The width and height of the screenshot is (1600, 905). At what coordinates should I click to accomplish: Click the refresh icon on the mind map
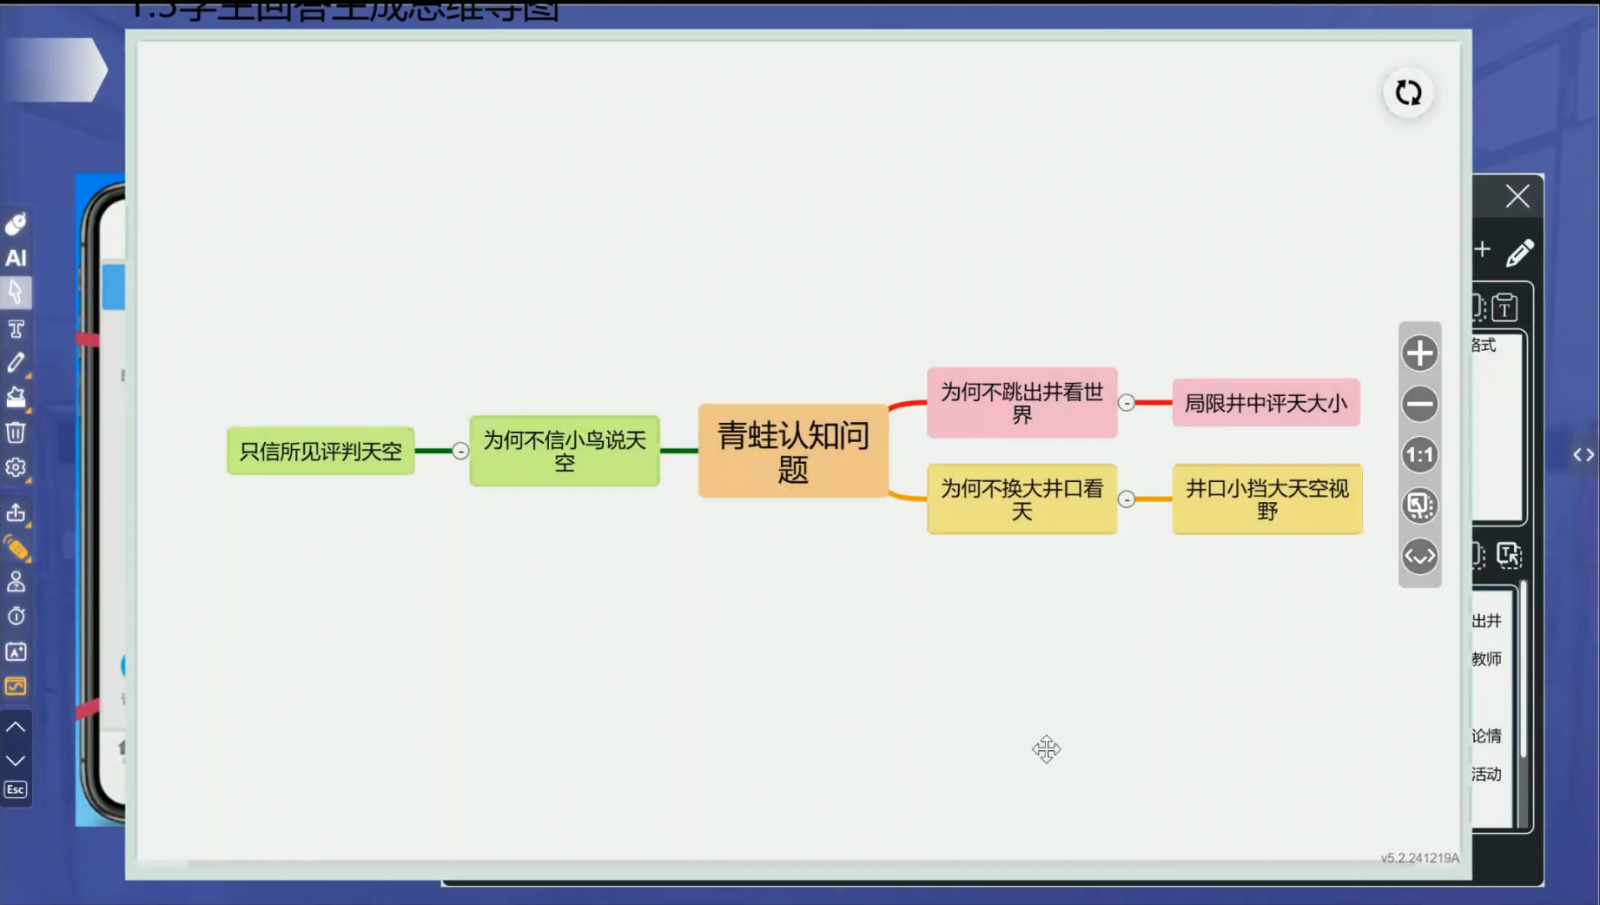pyautogui.click(x=1408, y=93)
